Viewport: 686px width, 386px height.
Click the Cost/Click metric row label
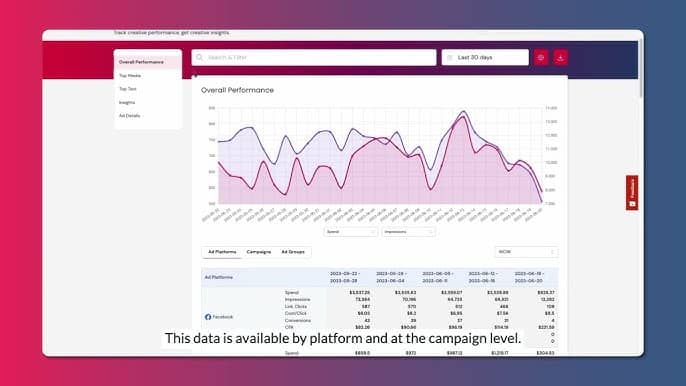tap(295, 313)
